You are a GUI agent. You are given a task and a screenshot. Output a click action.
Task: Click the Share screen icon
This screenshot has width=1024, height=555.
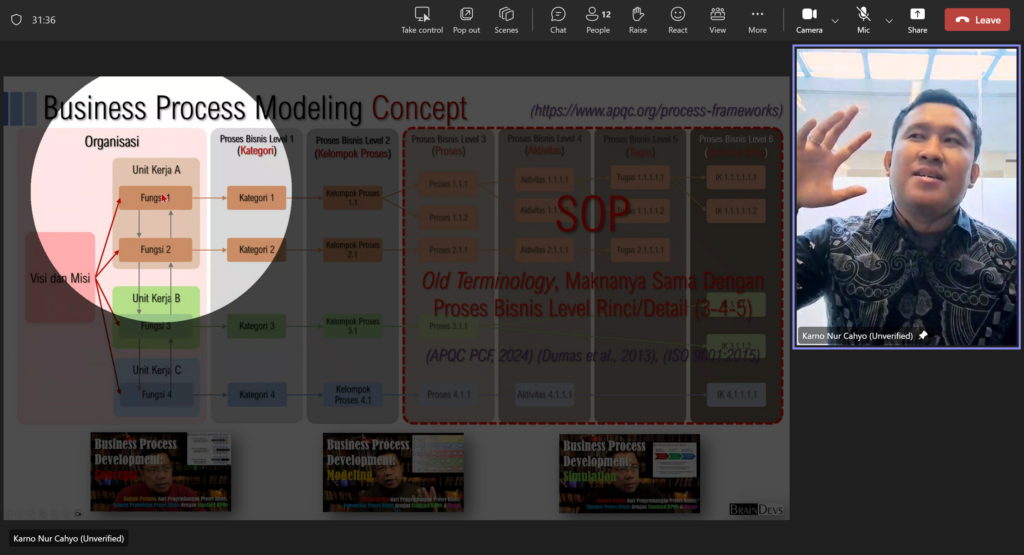tap(917, 19)
